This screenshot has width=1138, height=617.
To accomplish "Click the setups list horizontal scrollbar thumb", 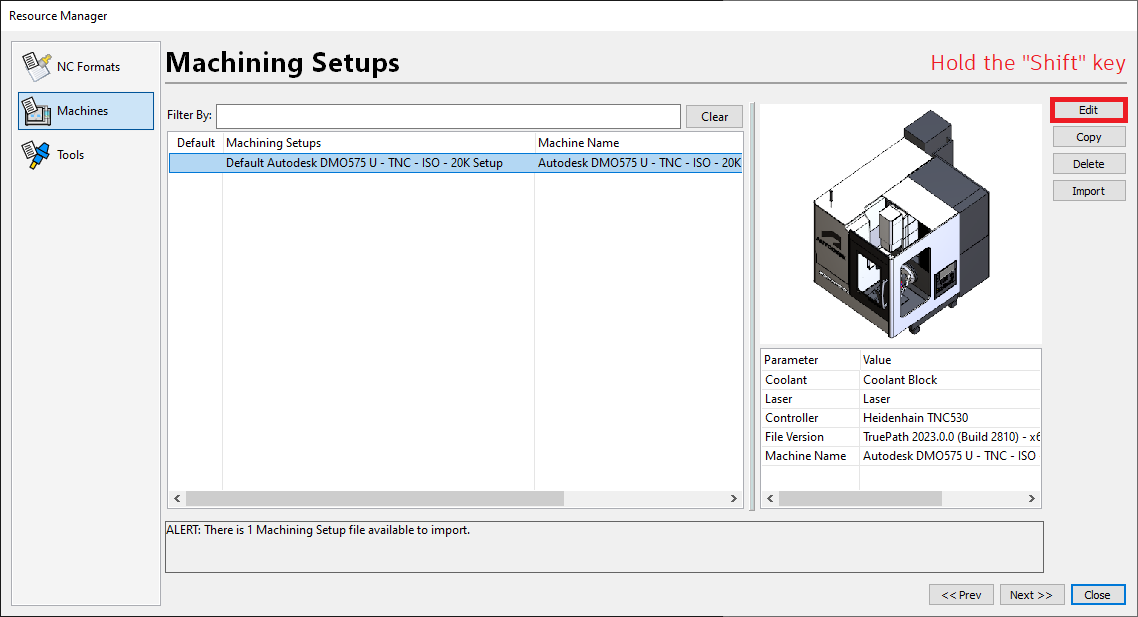I will pyautogui.click(x=374, y=499).
